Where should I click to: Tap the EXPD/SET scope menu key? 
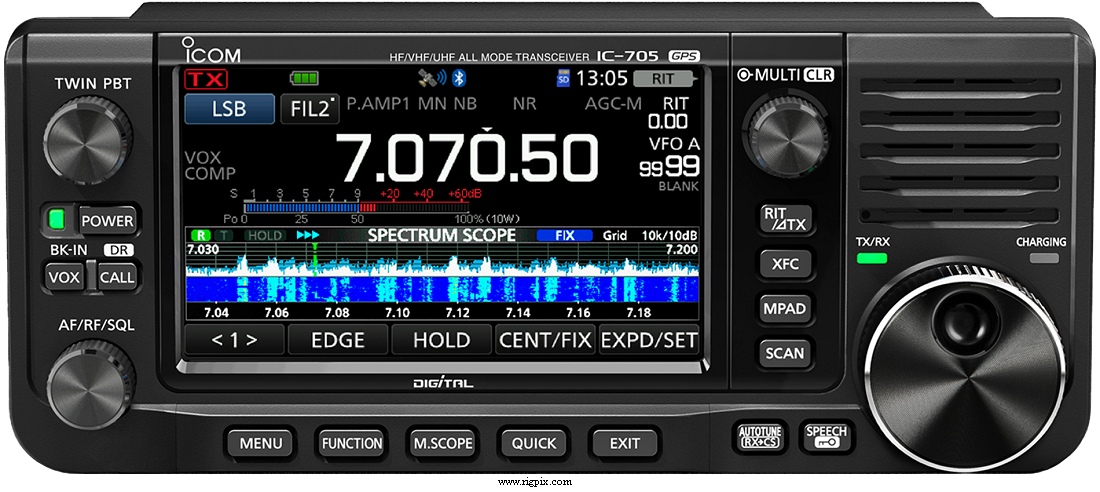click(x=649, y=340)
